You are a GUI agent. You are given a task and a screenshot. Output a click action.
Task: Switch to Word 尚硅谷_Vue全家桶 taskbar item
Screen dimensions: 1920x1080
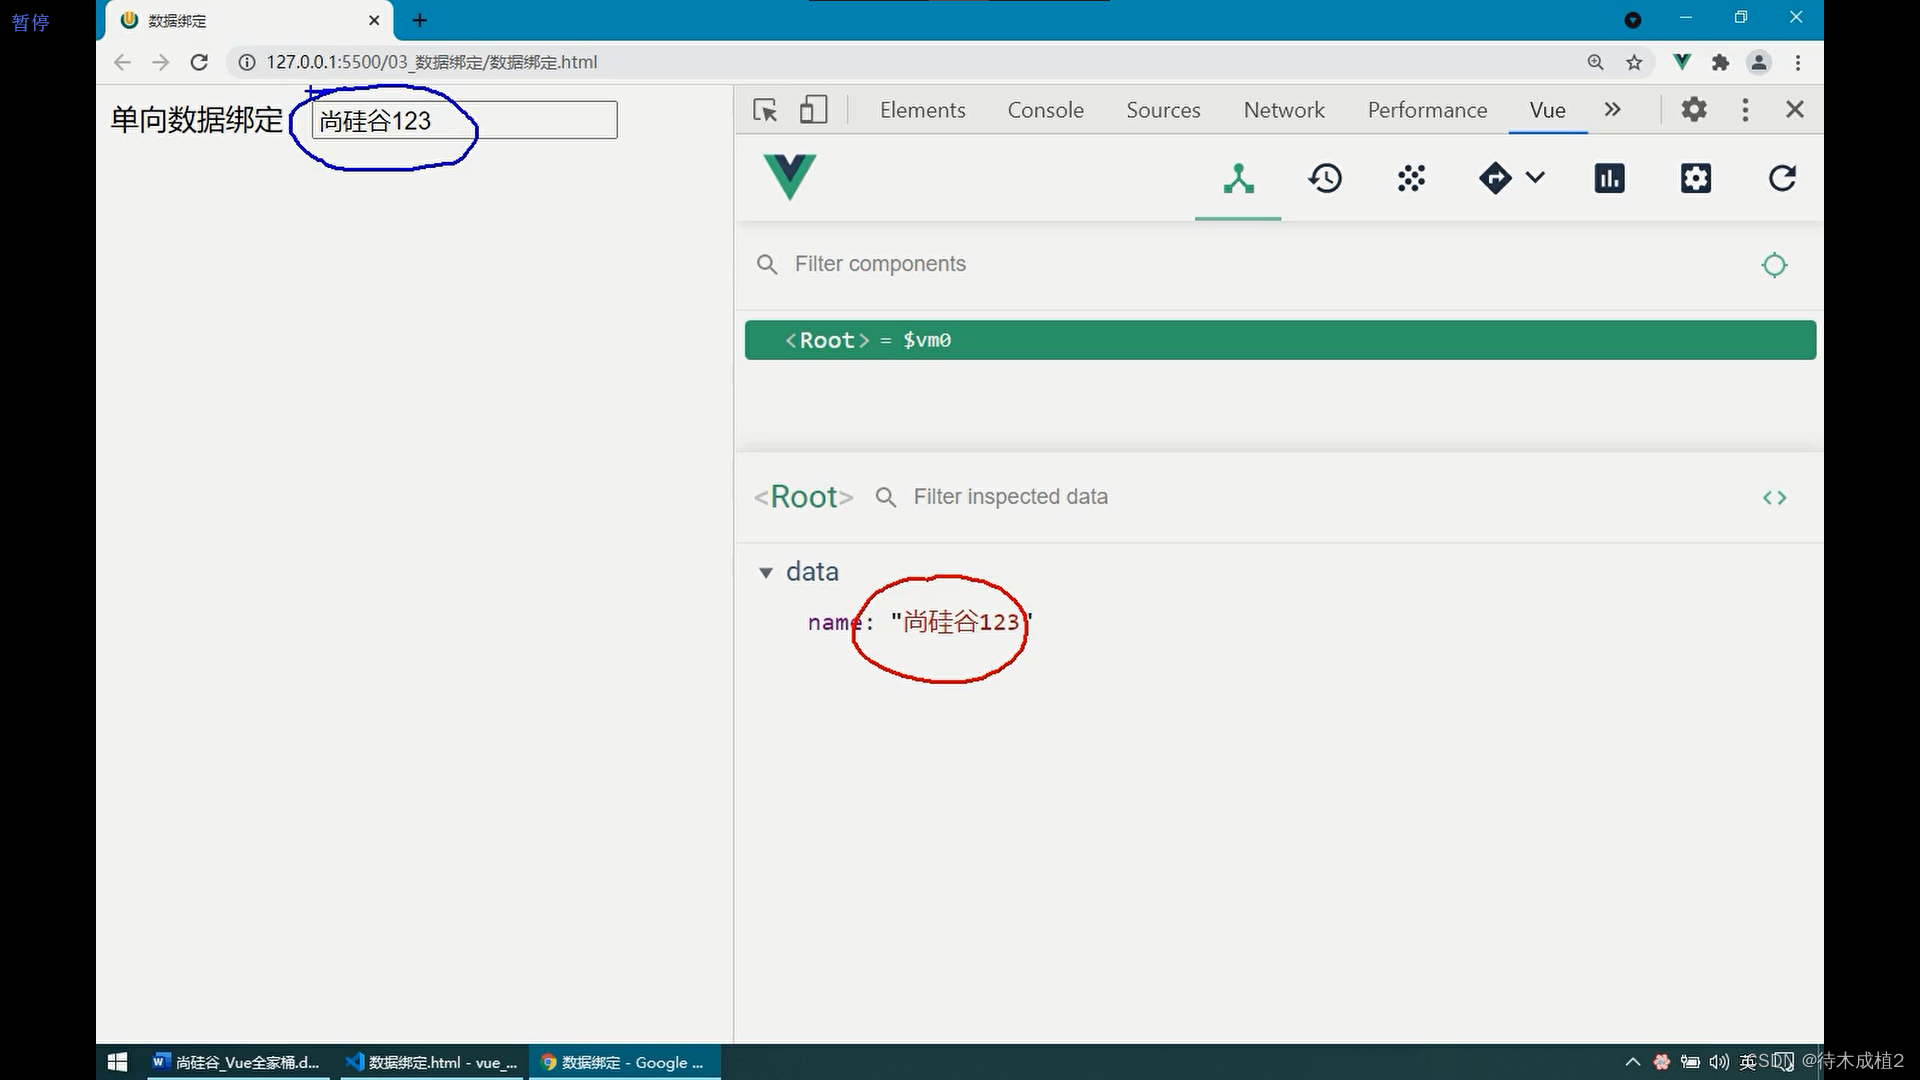coord(236,1062)
